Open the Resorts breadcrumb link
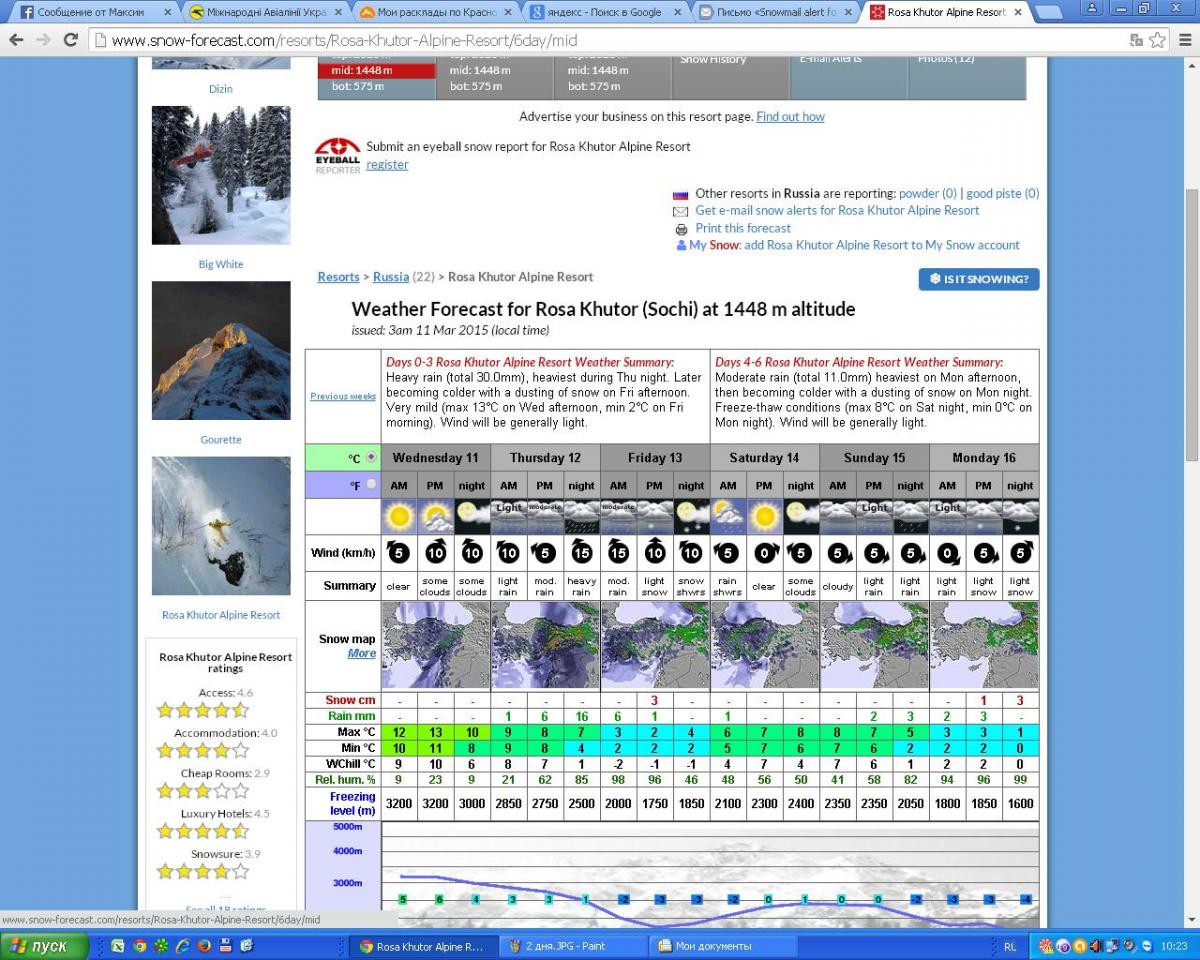The height and width of the screenshot is (960, 1200). [338, 277]
